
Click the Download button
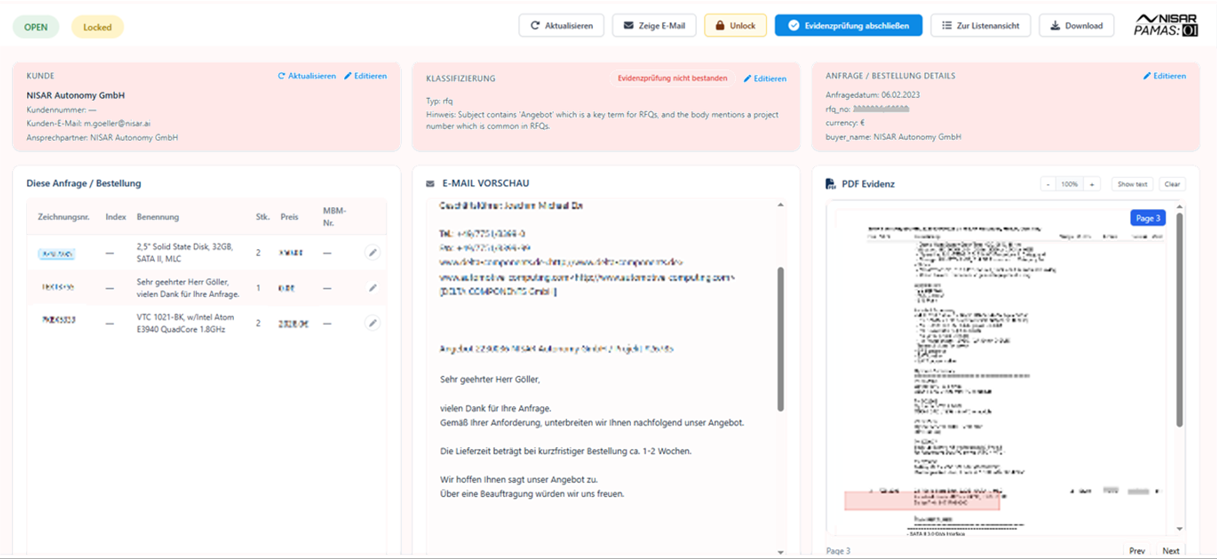pyautogui.click(x=1076, y=25)
